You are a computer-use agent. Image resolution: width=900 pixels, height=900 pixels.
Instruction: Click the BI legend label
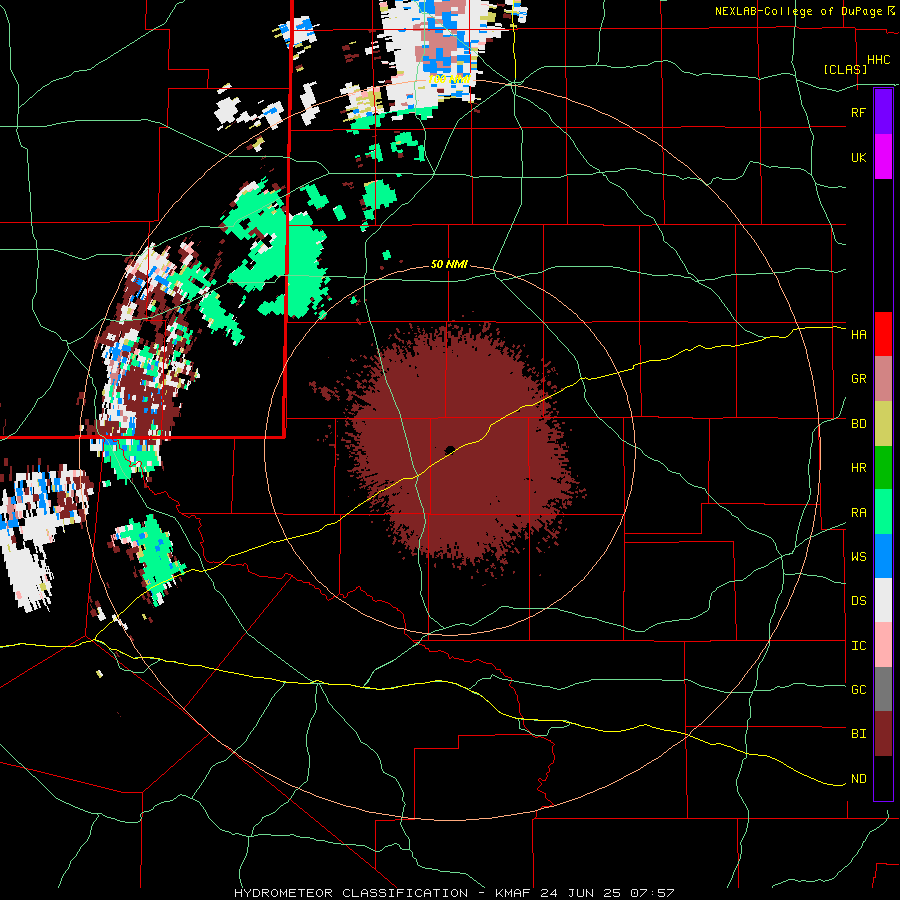tap(858, 734)
